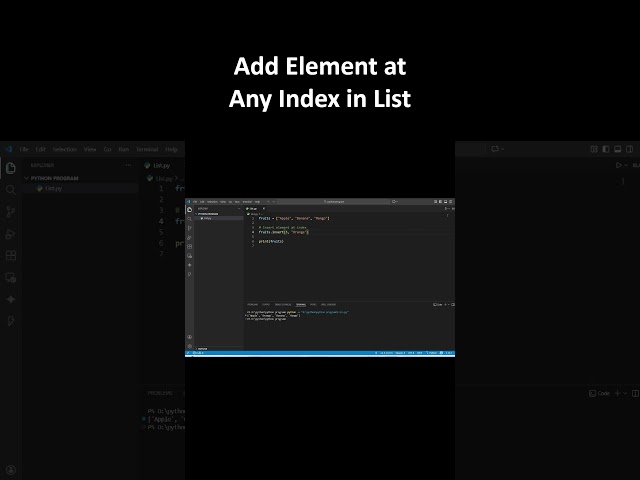Click new terminal plus icon in dimmed background panel

tap(618, 393)
